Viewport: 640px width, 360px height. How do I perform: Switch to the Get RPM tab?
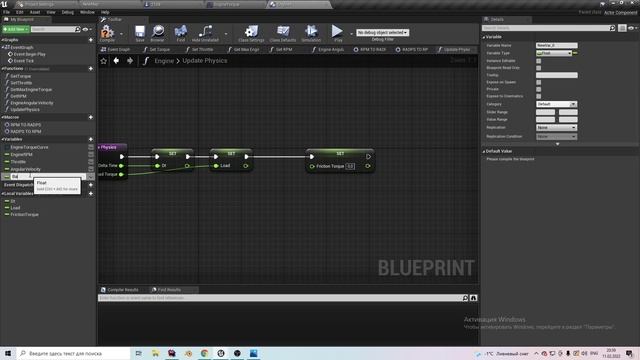[x=281, y=49]
